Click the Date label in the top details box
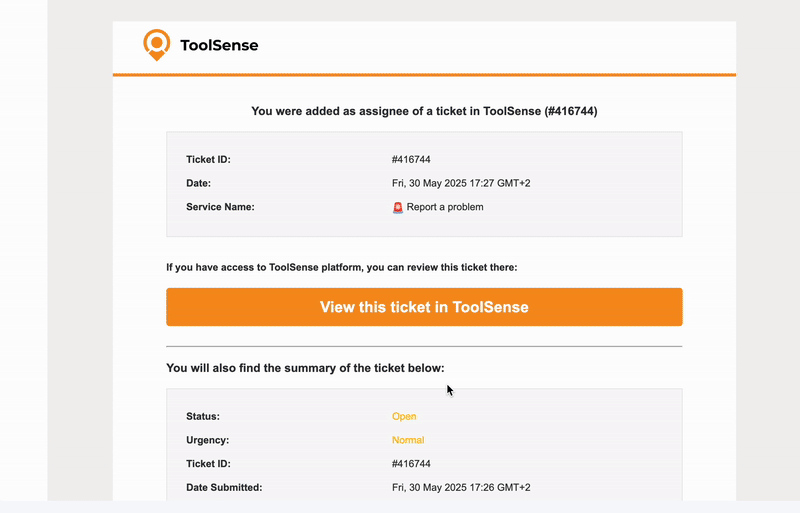Screen dimensions: 800x513 198,183
